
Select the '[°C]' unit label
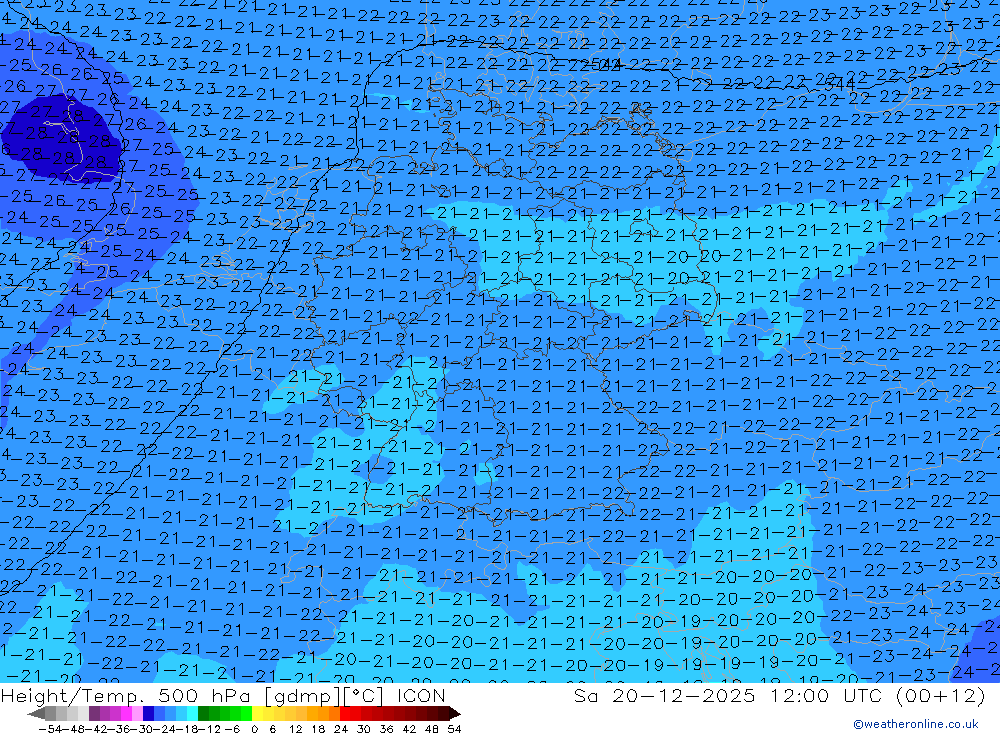(x=365, y=695)
